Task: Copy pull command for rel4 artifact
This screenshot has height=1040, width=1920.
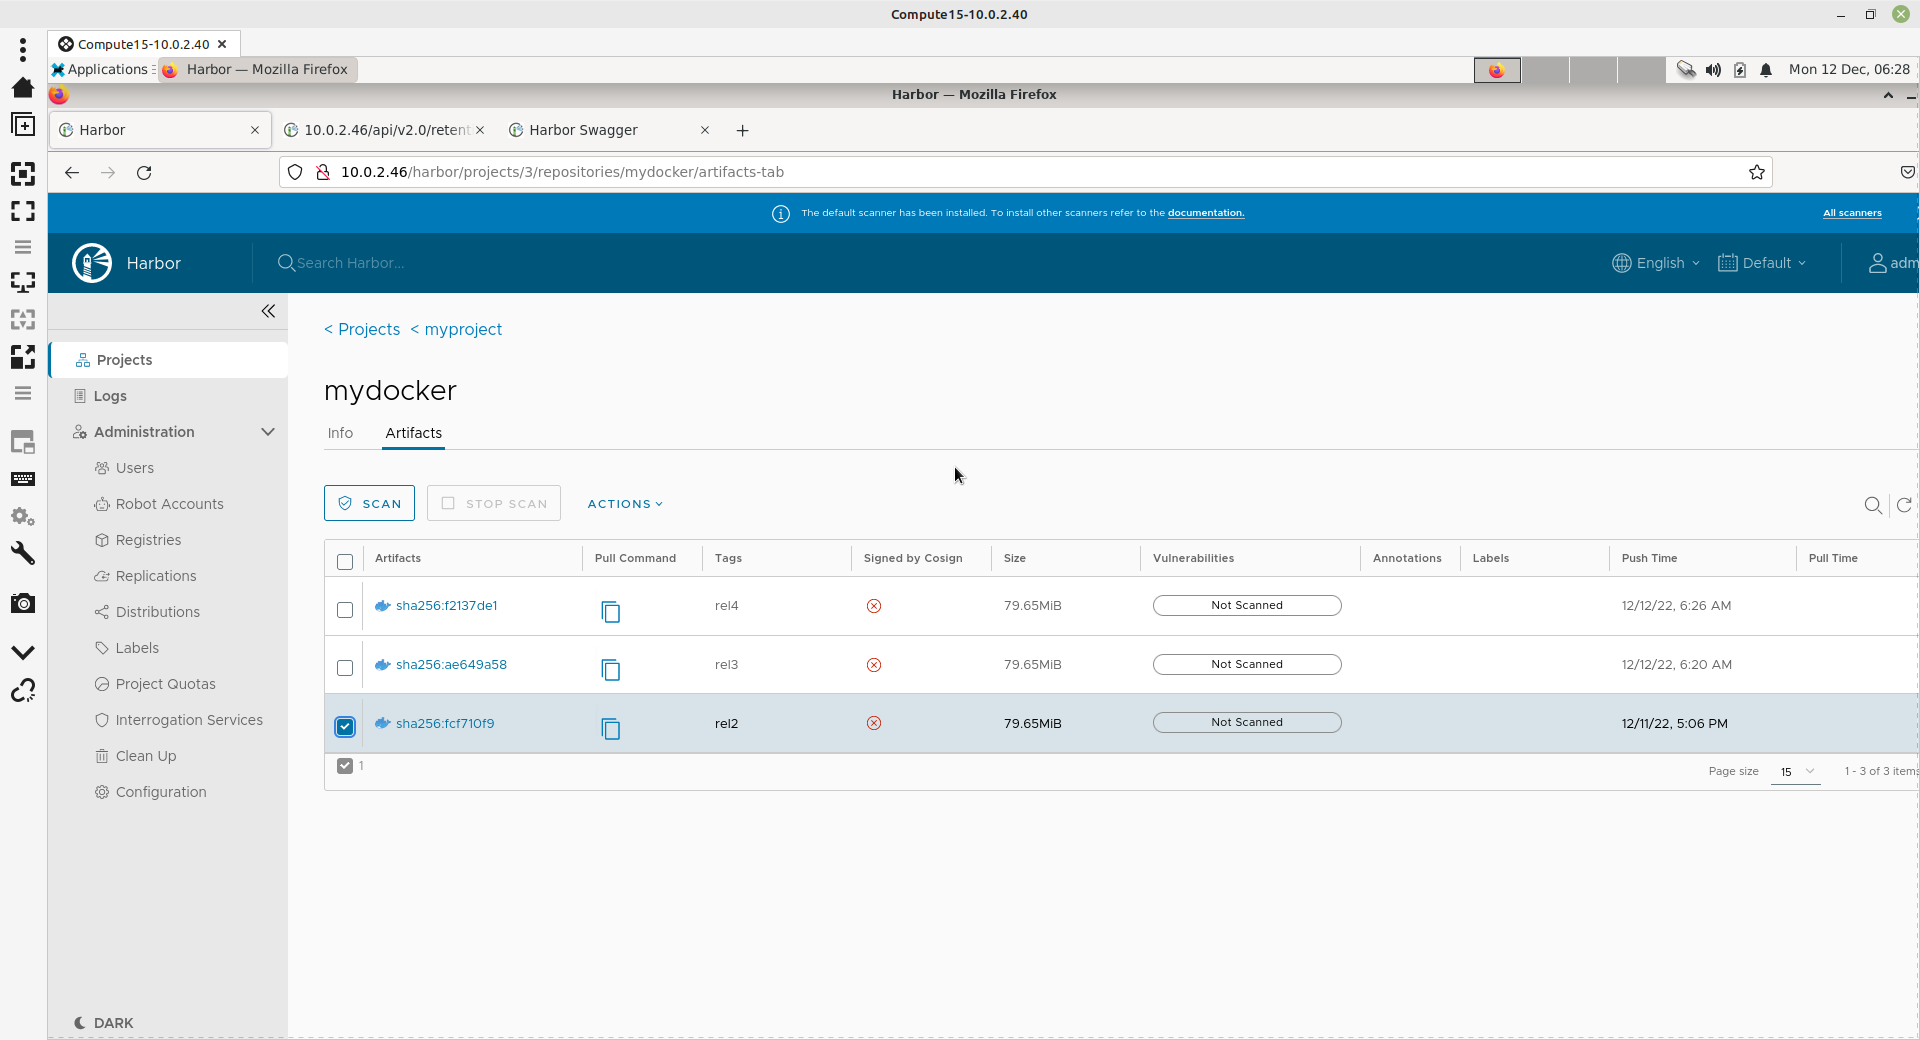Action: pos(610,611)
